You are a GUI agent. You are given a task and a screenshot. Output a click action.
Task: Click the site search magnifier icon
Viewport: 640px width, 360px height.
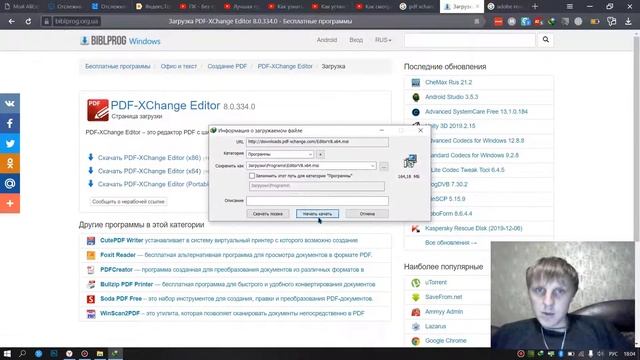pyautogui.click(x=545, y=40)
